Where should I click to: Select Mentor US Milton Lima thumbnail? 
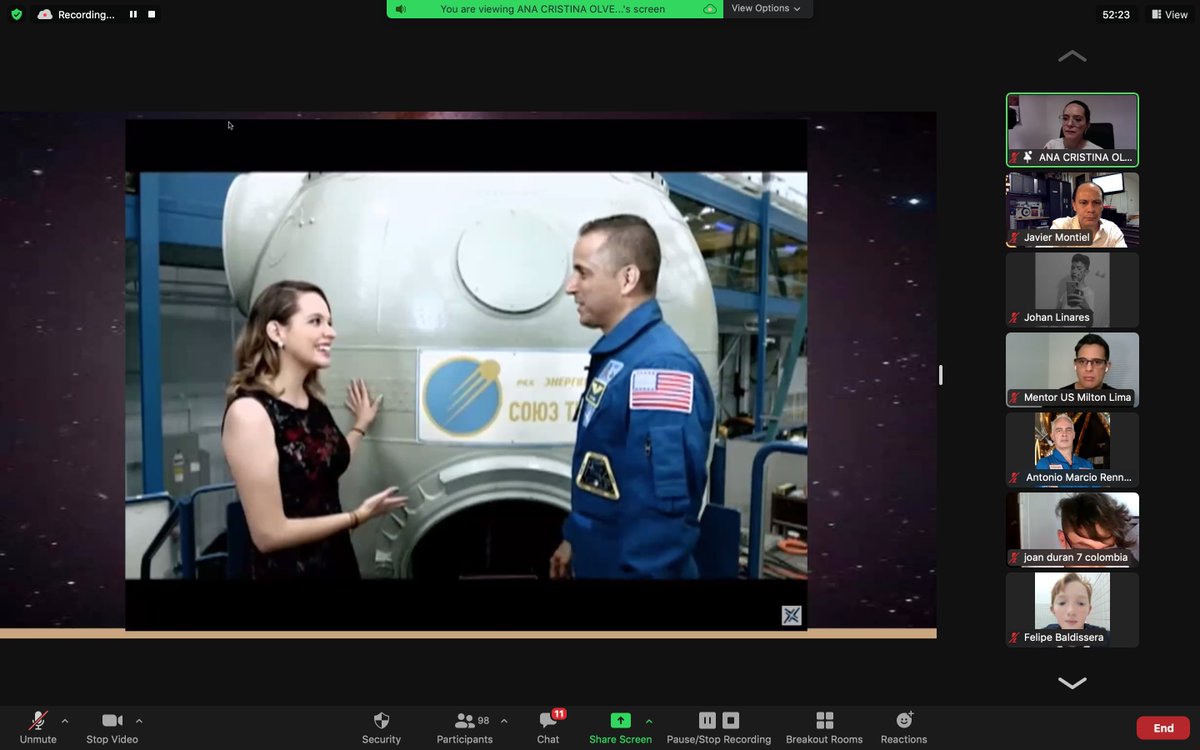coord(1072,370)
